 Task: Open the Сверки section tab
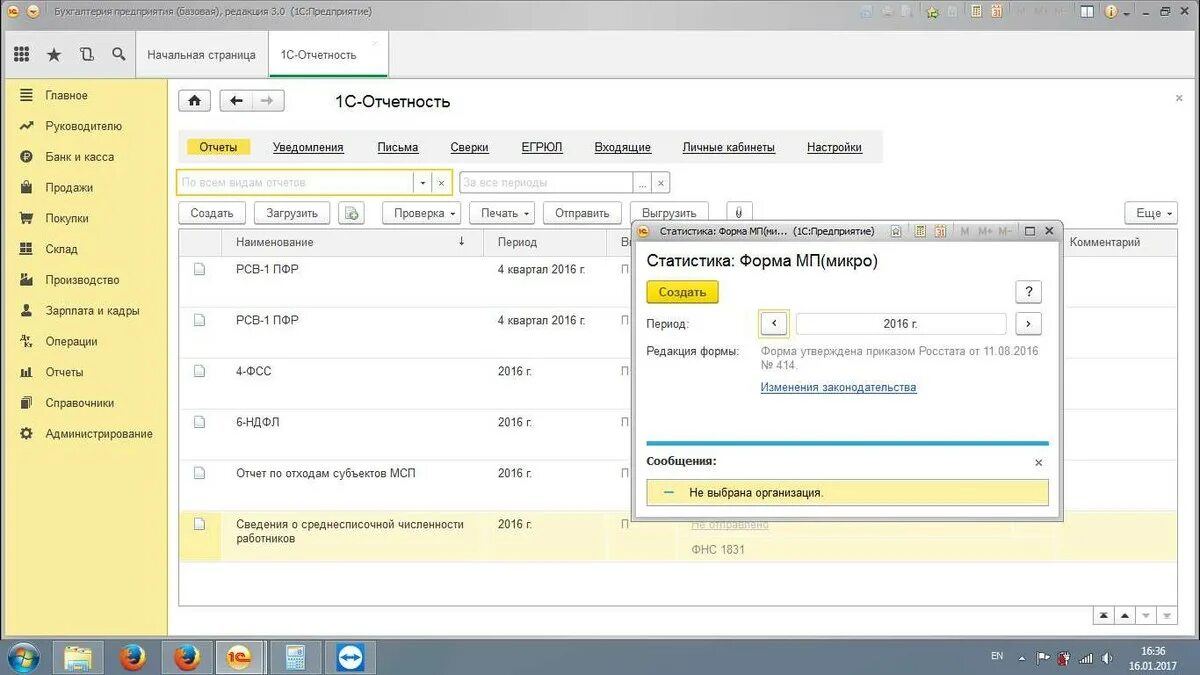point(469,147)
